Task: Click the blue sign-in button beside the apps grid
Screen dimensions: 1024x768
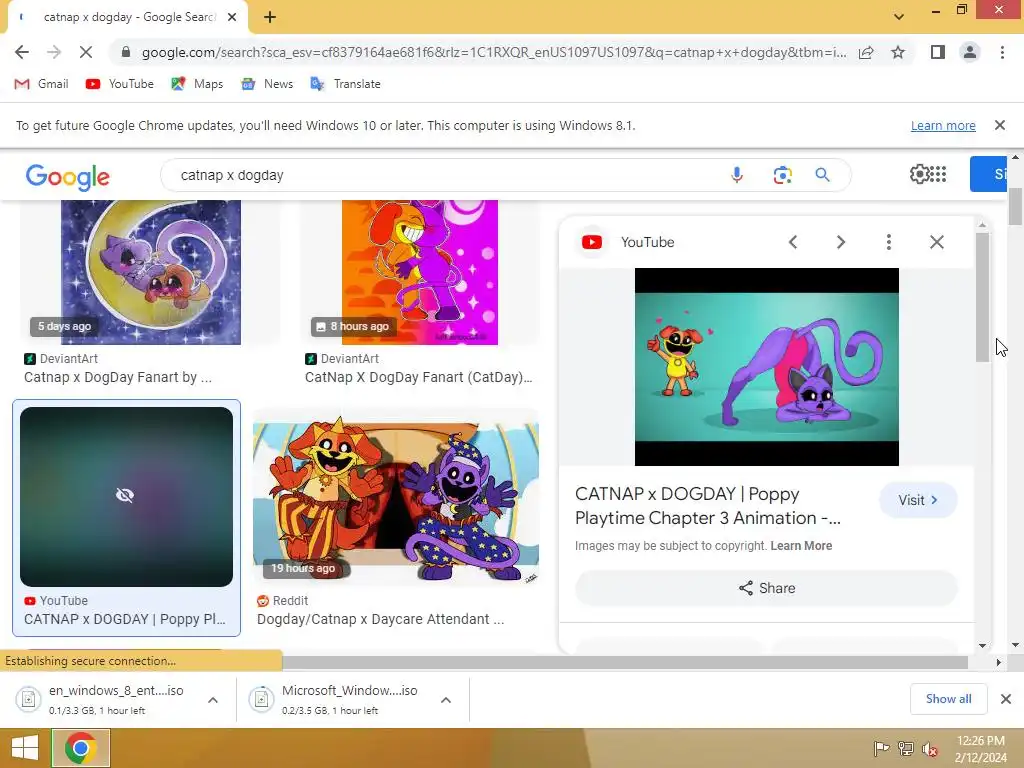Action: pyautogui.click(x=988, y=174)
